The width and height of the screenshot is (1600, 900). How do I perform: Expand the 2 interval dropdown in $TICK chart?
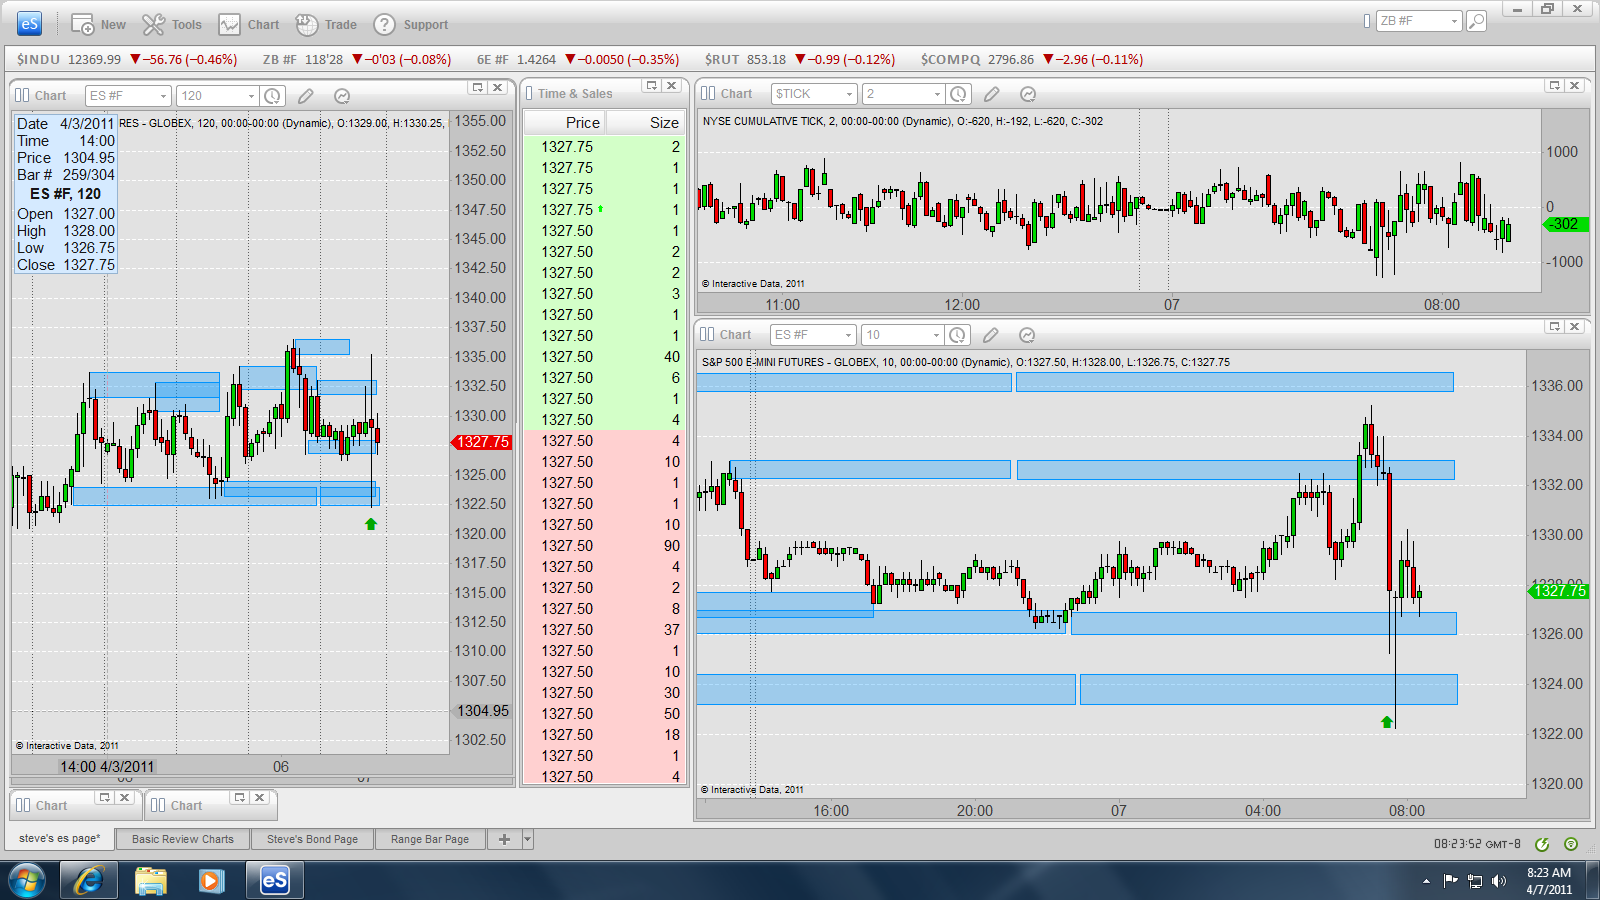[x=937, y=94]
